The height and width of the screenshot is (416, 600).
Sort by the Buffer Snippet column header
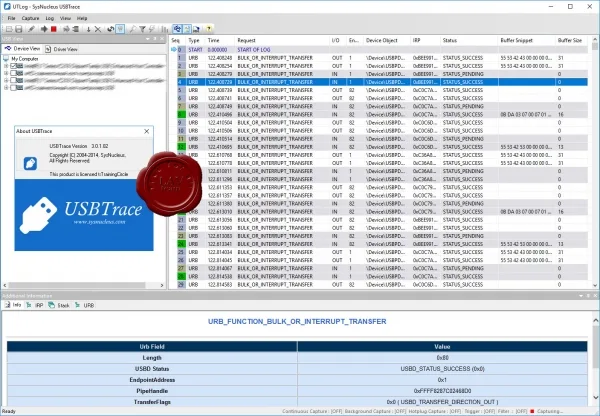click(x=526, y=40)
